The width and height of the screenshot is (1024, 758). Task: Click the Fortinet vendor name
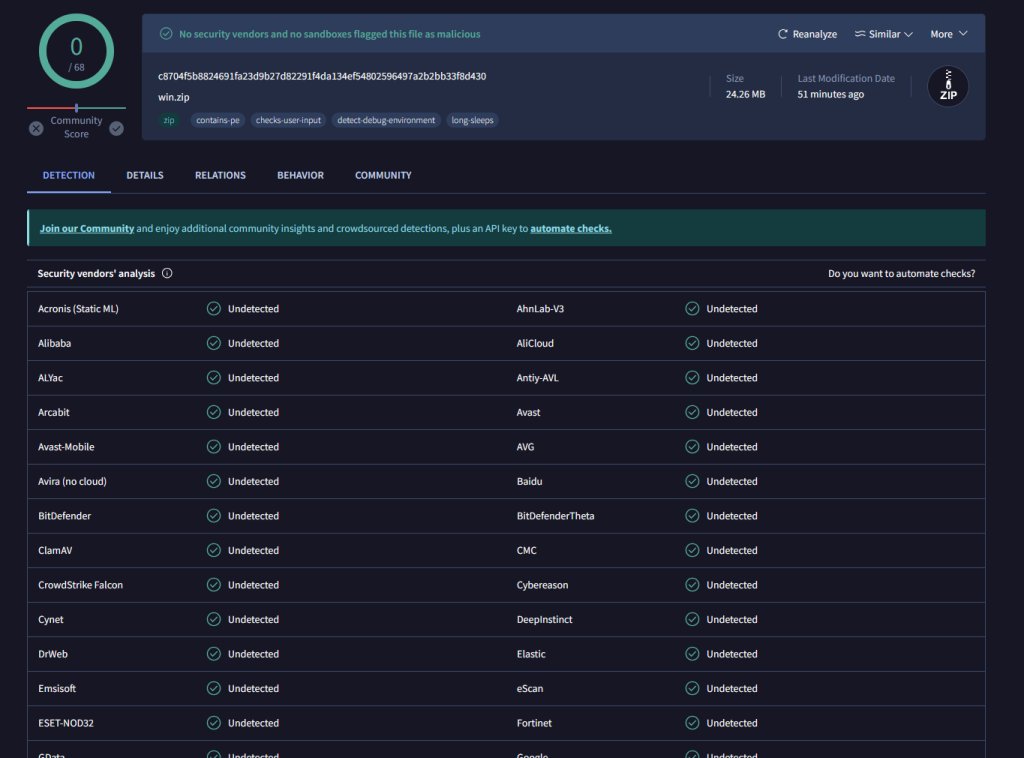tap(534, 723)
